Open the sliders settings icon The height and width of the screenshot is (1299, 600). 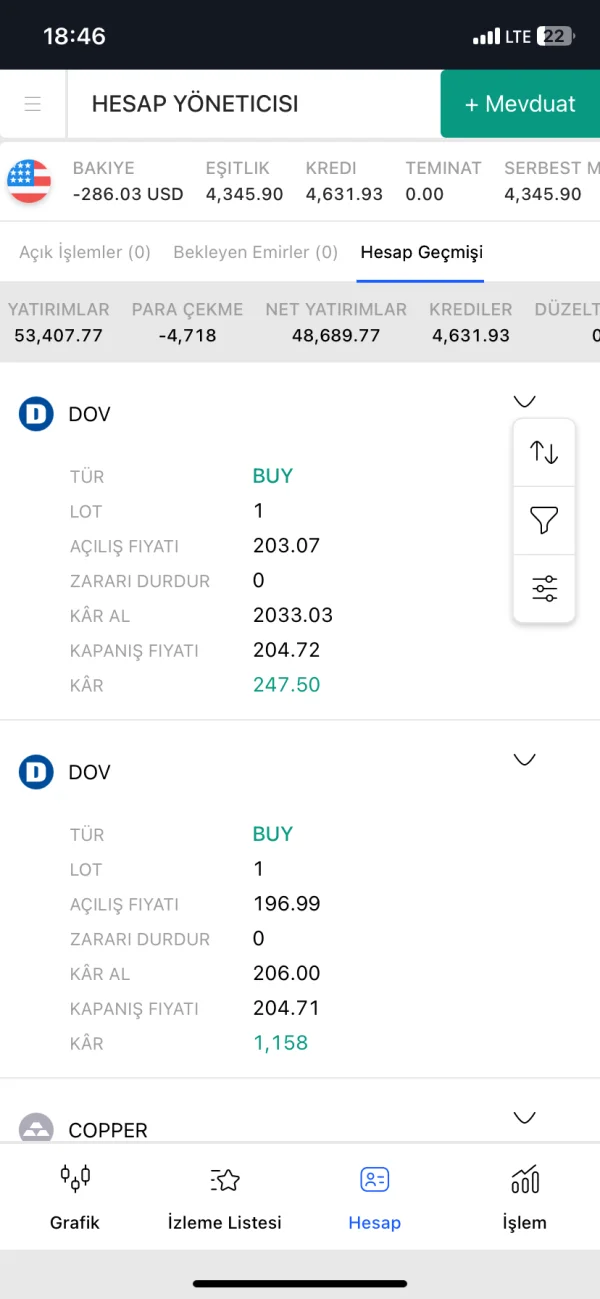click(x=544, y=588)
